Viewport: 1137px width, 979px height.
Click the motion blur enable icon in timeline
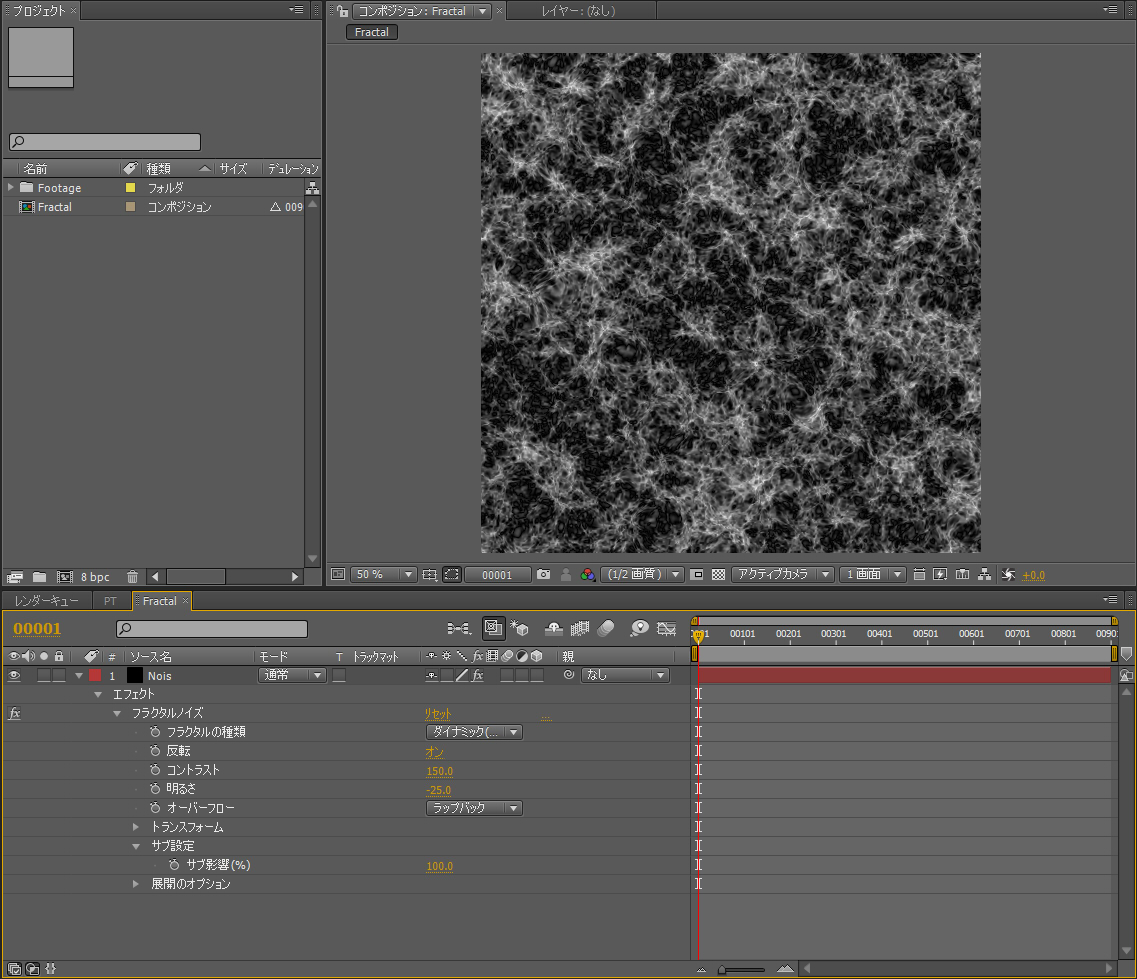tap(607, 628)
